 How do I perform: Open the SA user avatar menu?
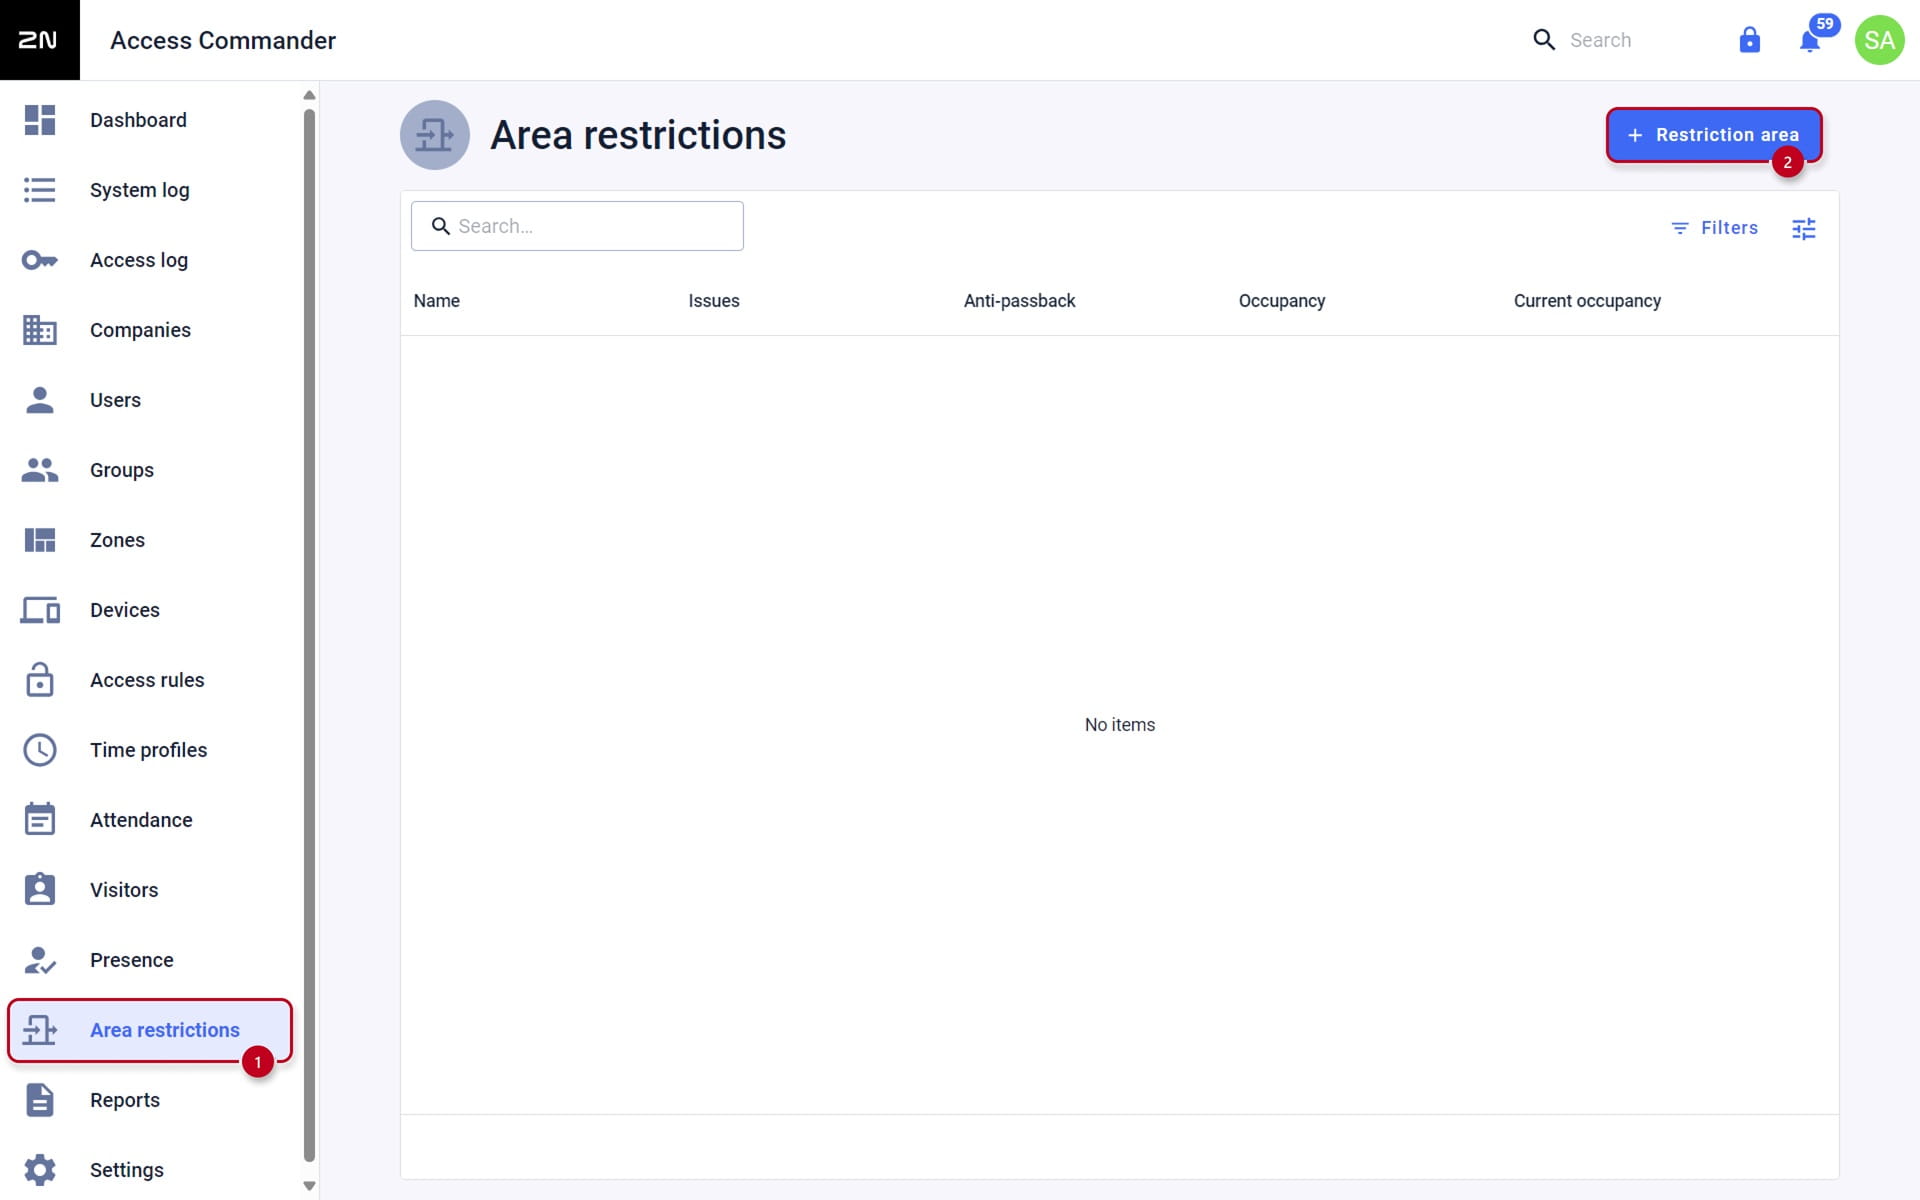tap(1879, 40)
